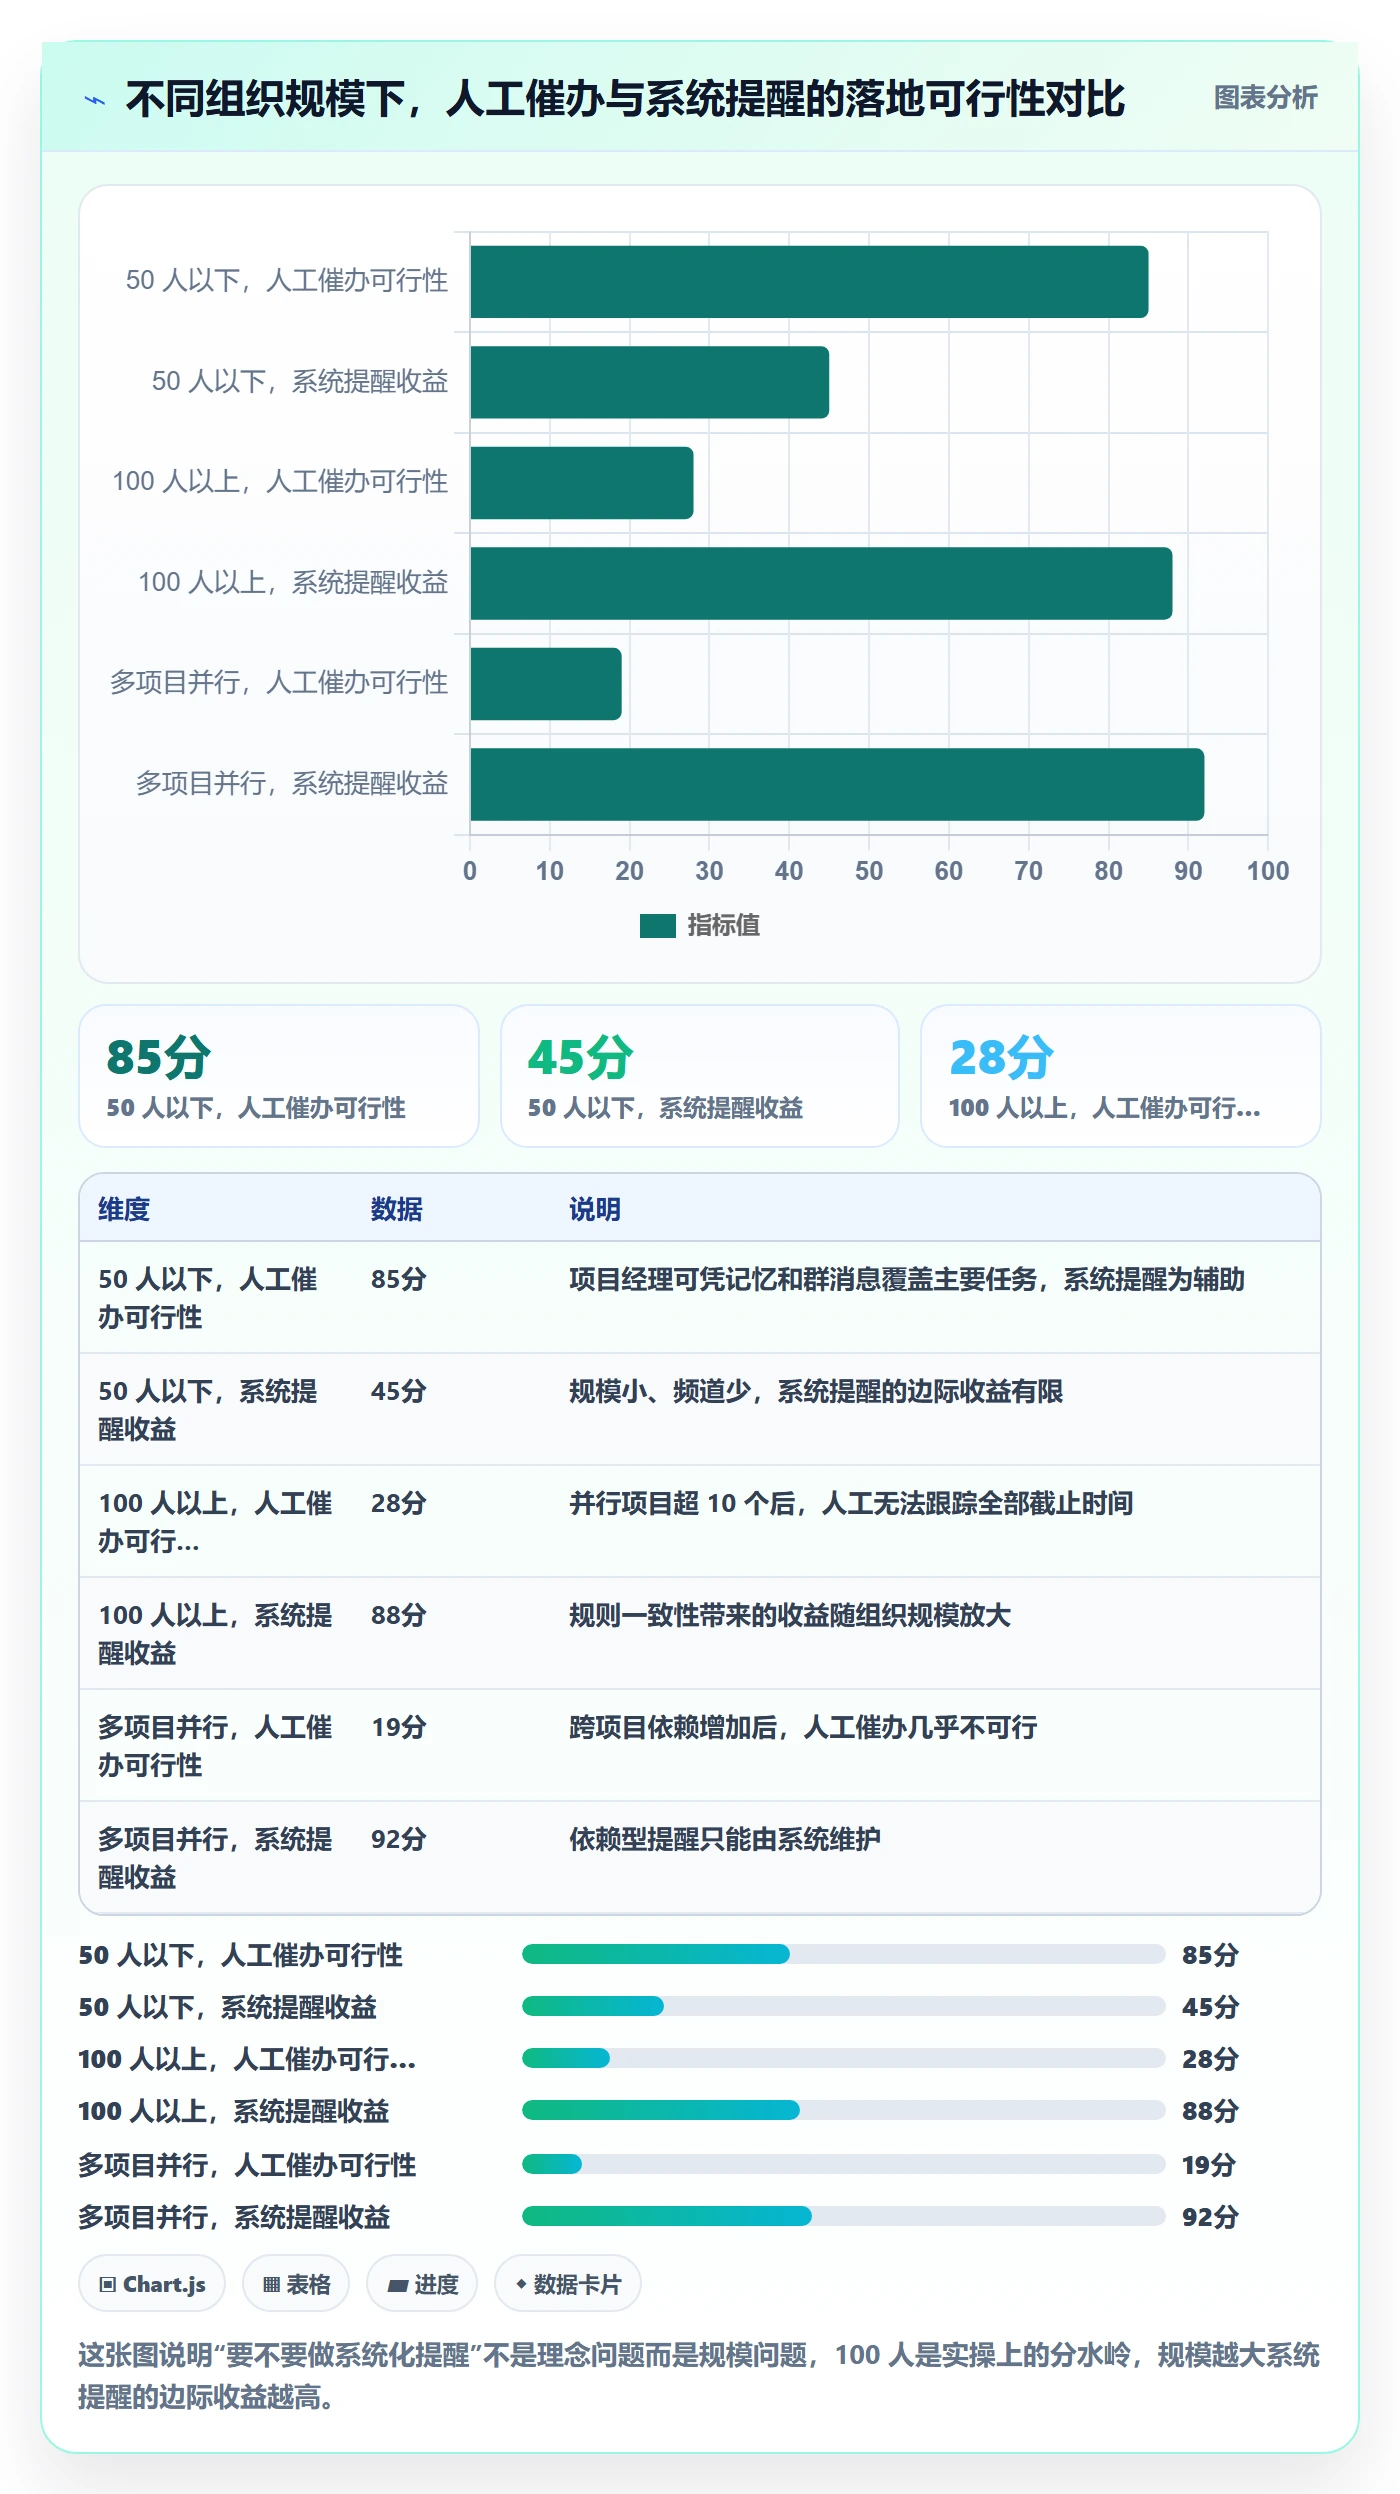The image size is (1400, 2494).
Task: Click table row label 100 人以上，系统提醒收益
Action: [x=215, y=1634]
